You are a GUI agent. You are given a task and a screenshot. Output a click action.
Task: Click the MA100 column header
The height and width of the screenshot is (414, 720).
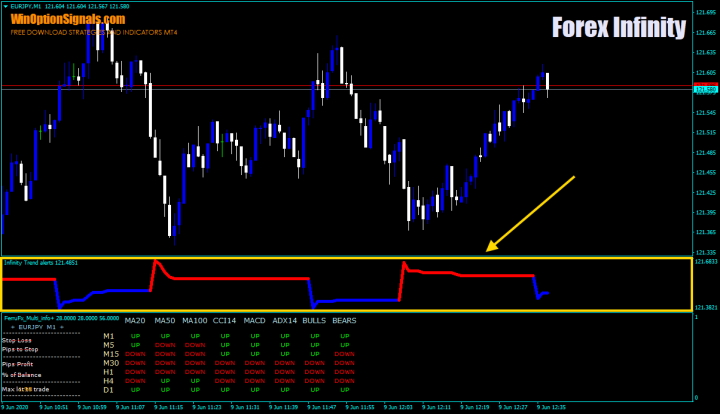coord(195,321)
